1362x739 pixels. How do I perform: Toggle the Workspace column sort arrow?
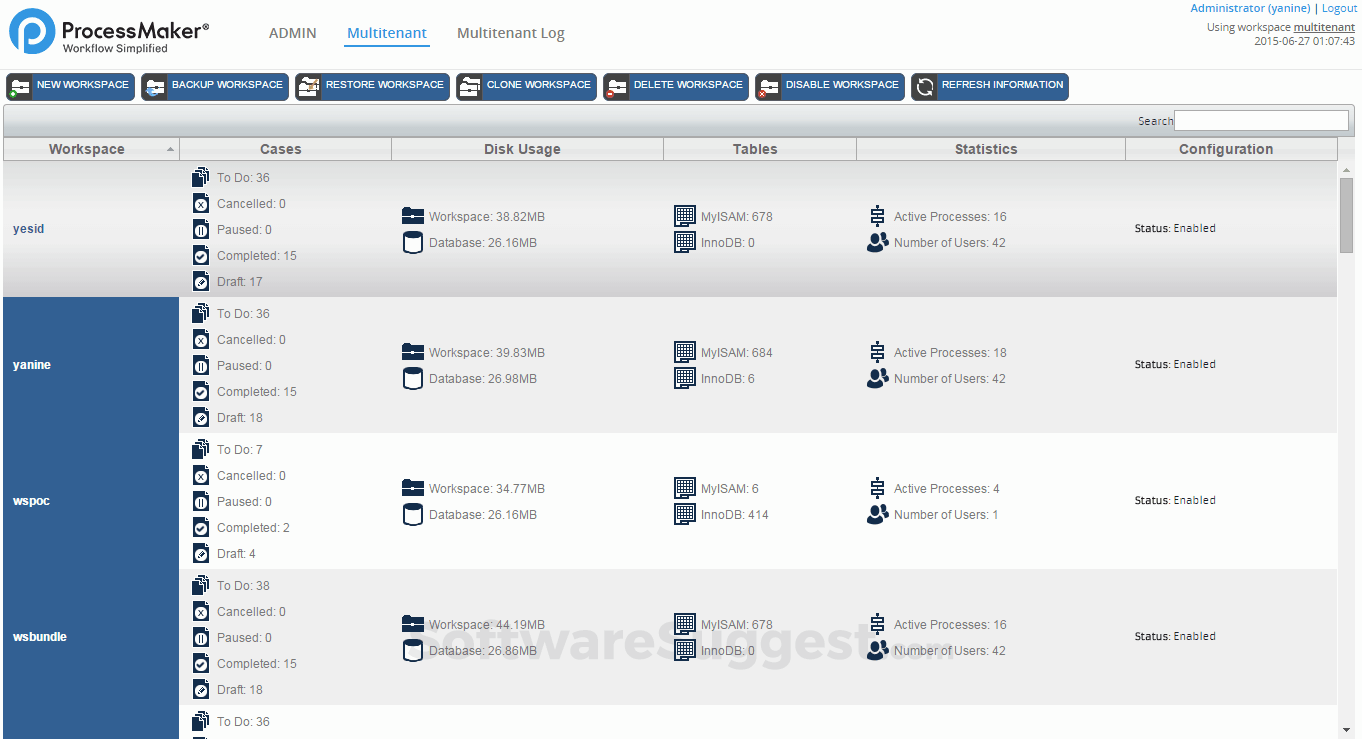[x=170, y=148]
